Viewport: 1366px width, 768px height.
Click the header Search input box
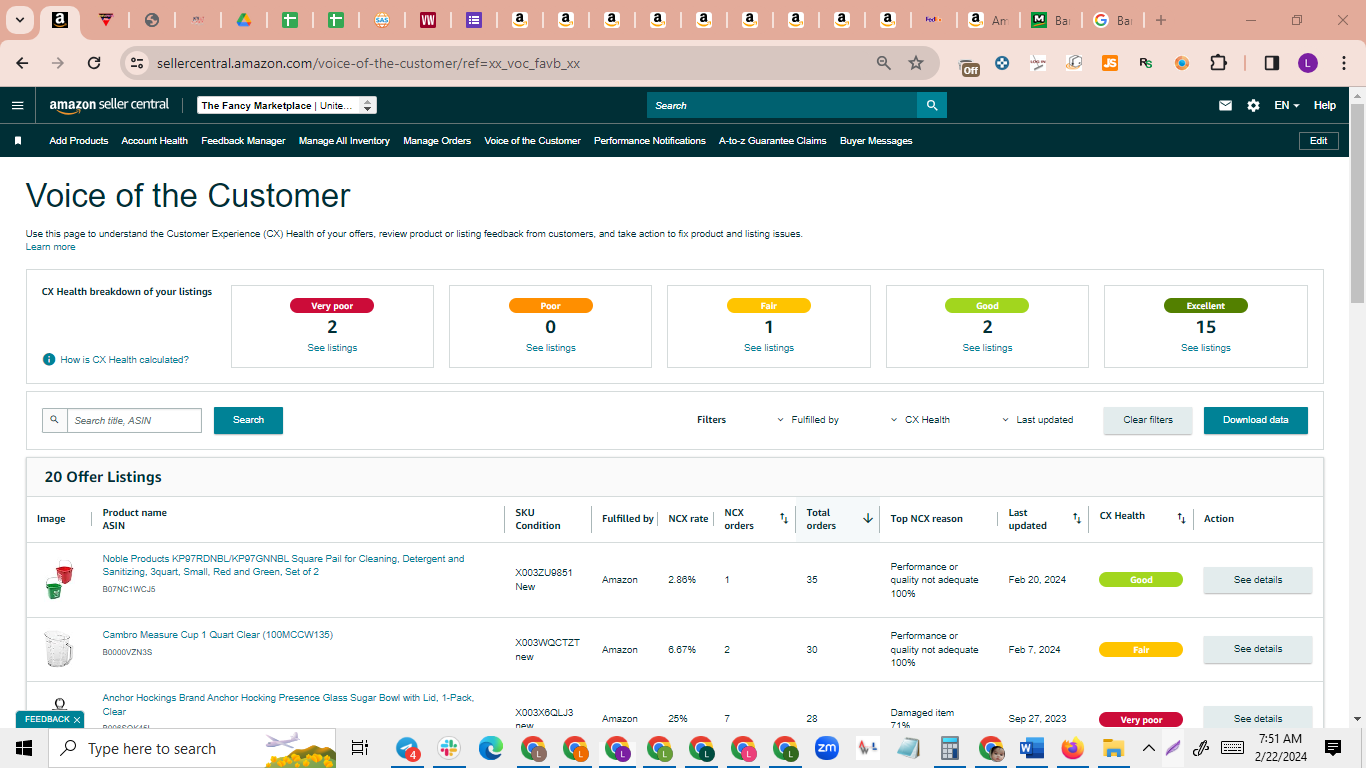(x=782, y=105)
